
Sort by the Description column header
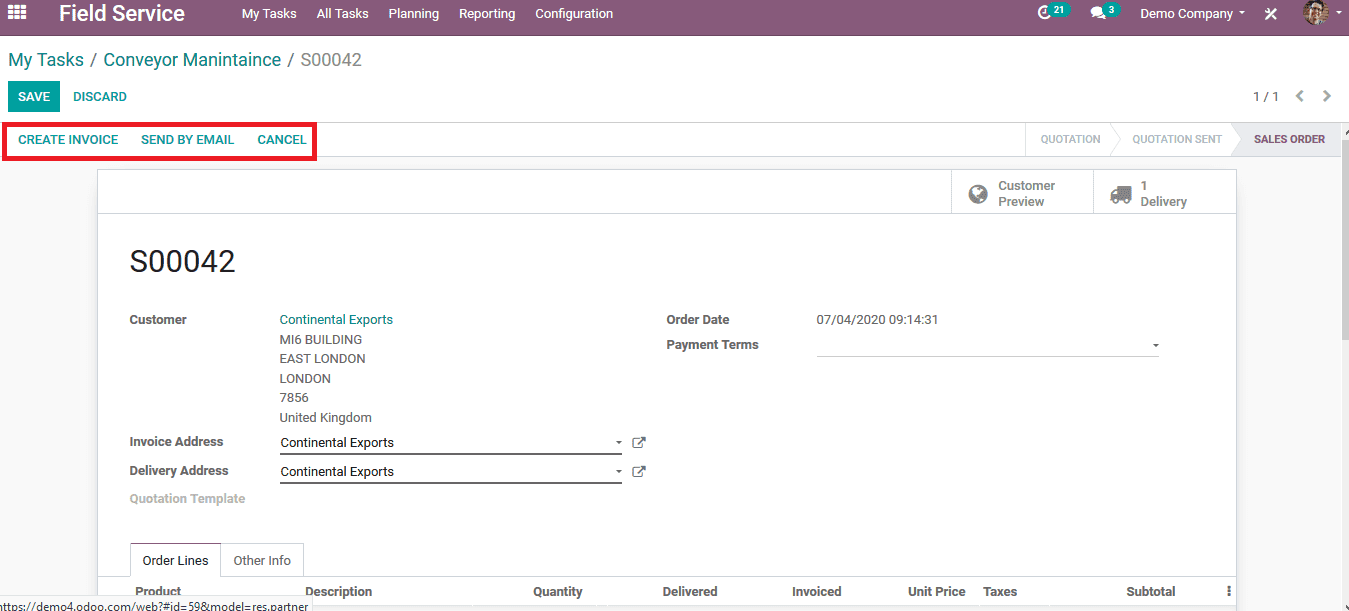[338, 592]
